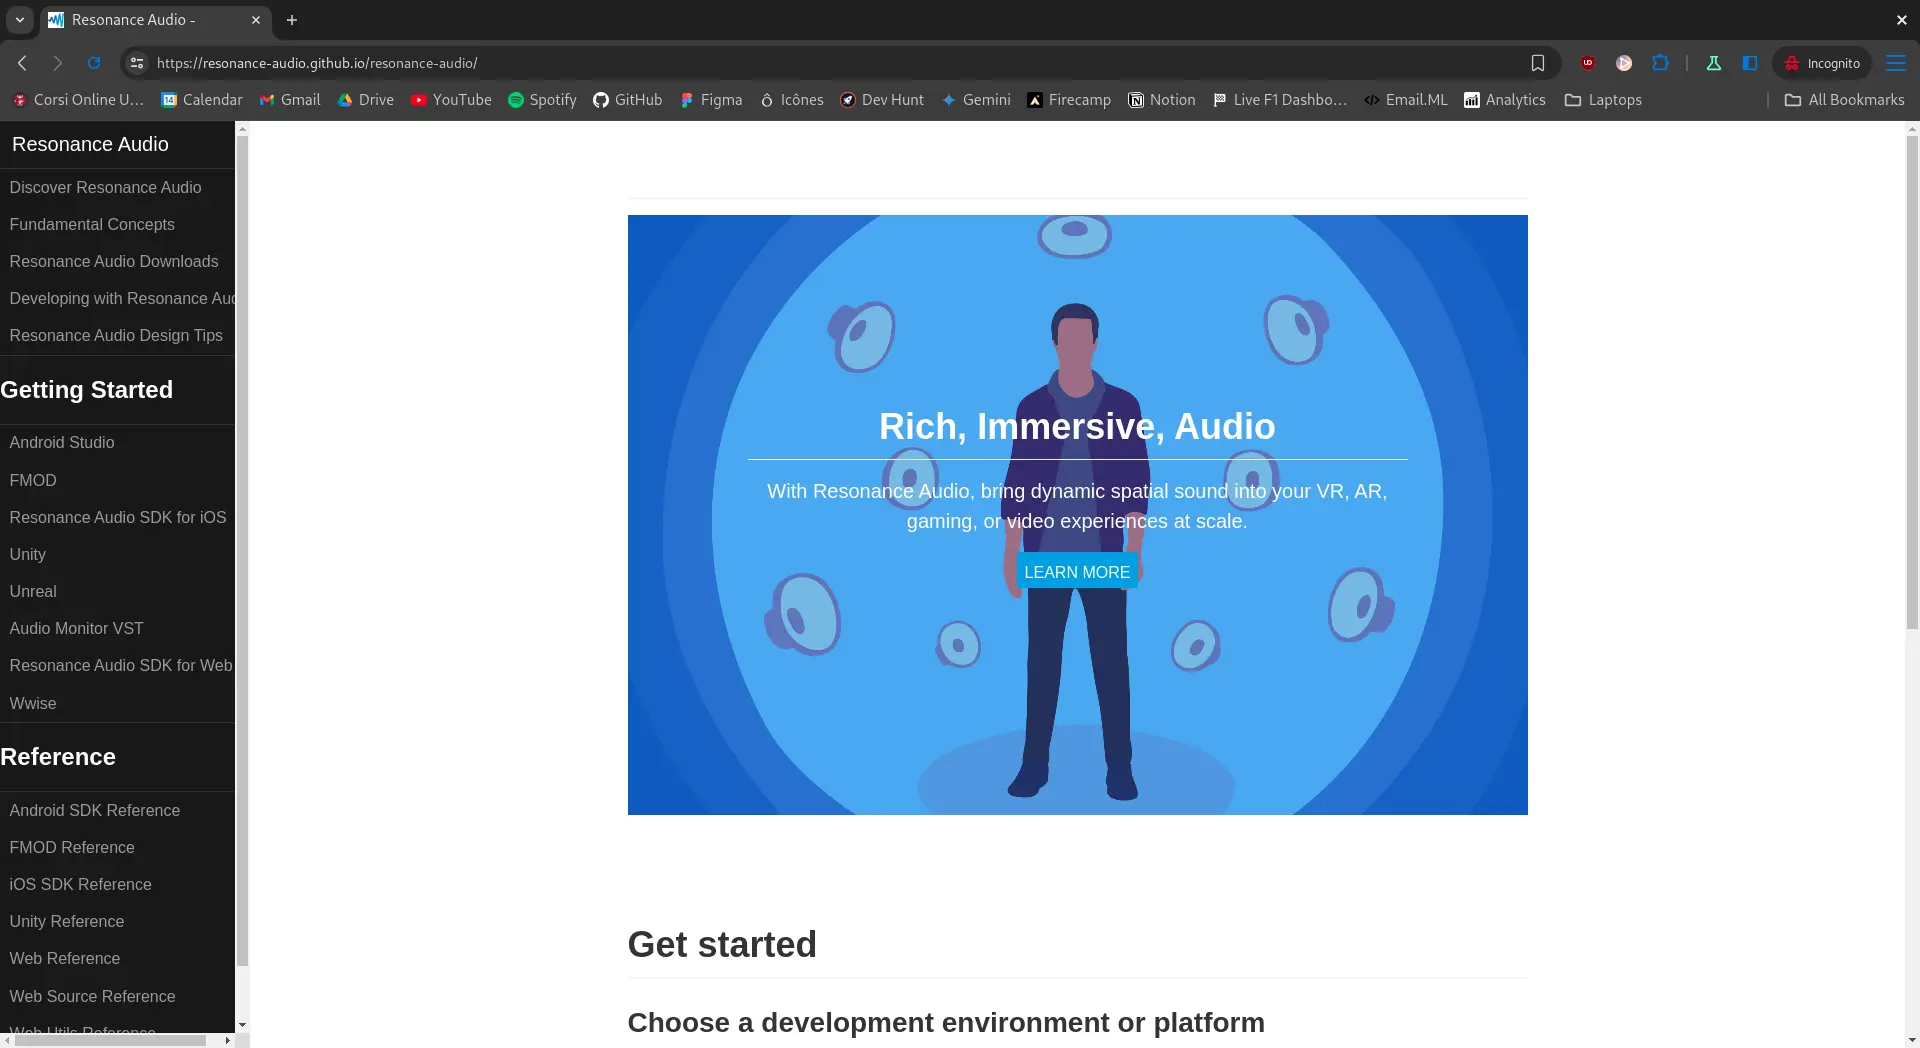Screen dimensions: 1920x1048
Task: Click the Incognito indicator button
Action: (x=1822, y=63)
